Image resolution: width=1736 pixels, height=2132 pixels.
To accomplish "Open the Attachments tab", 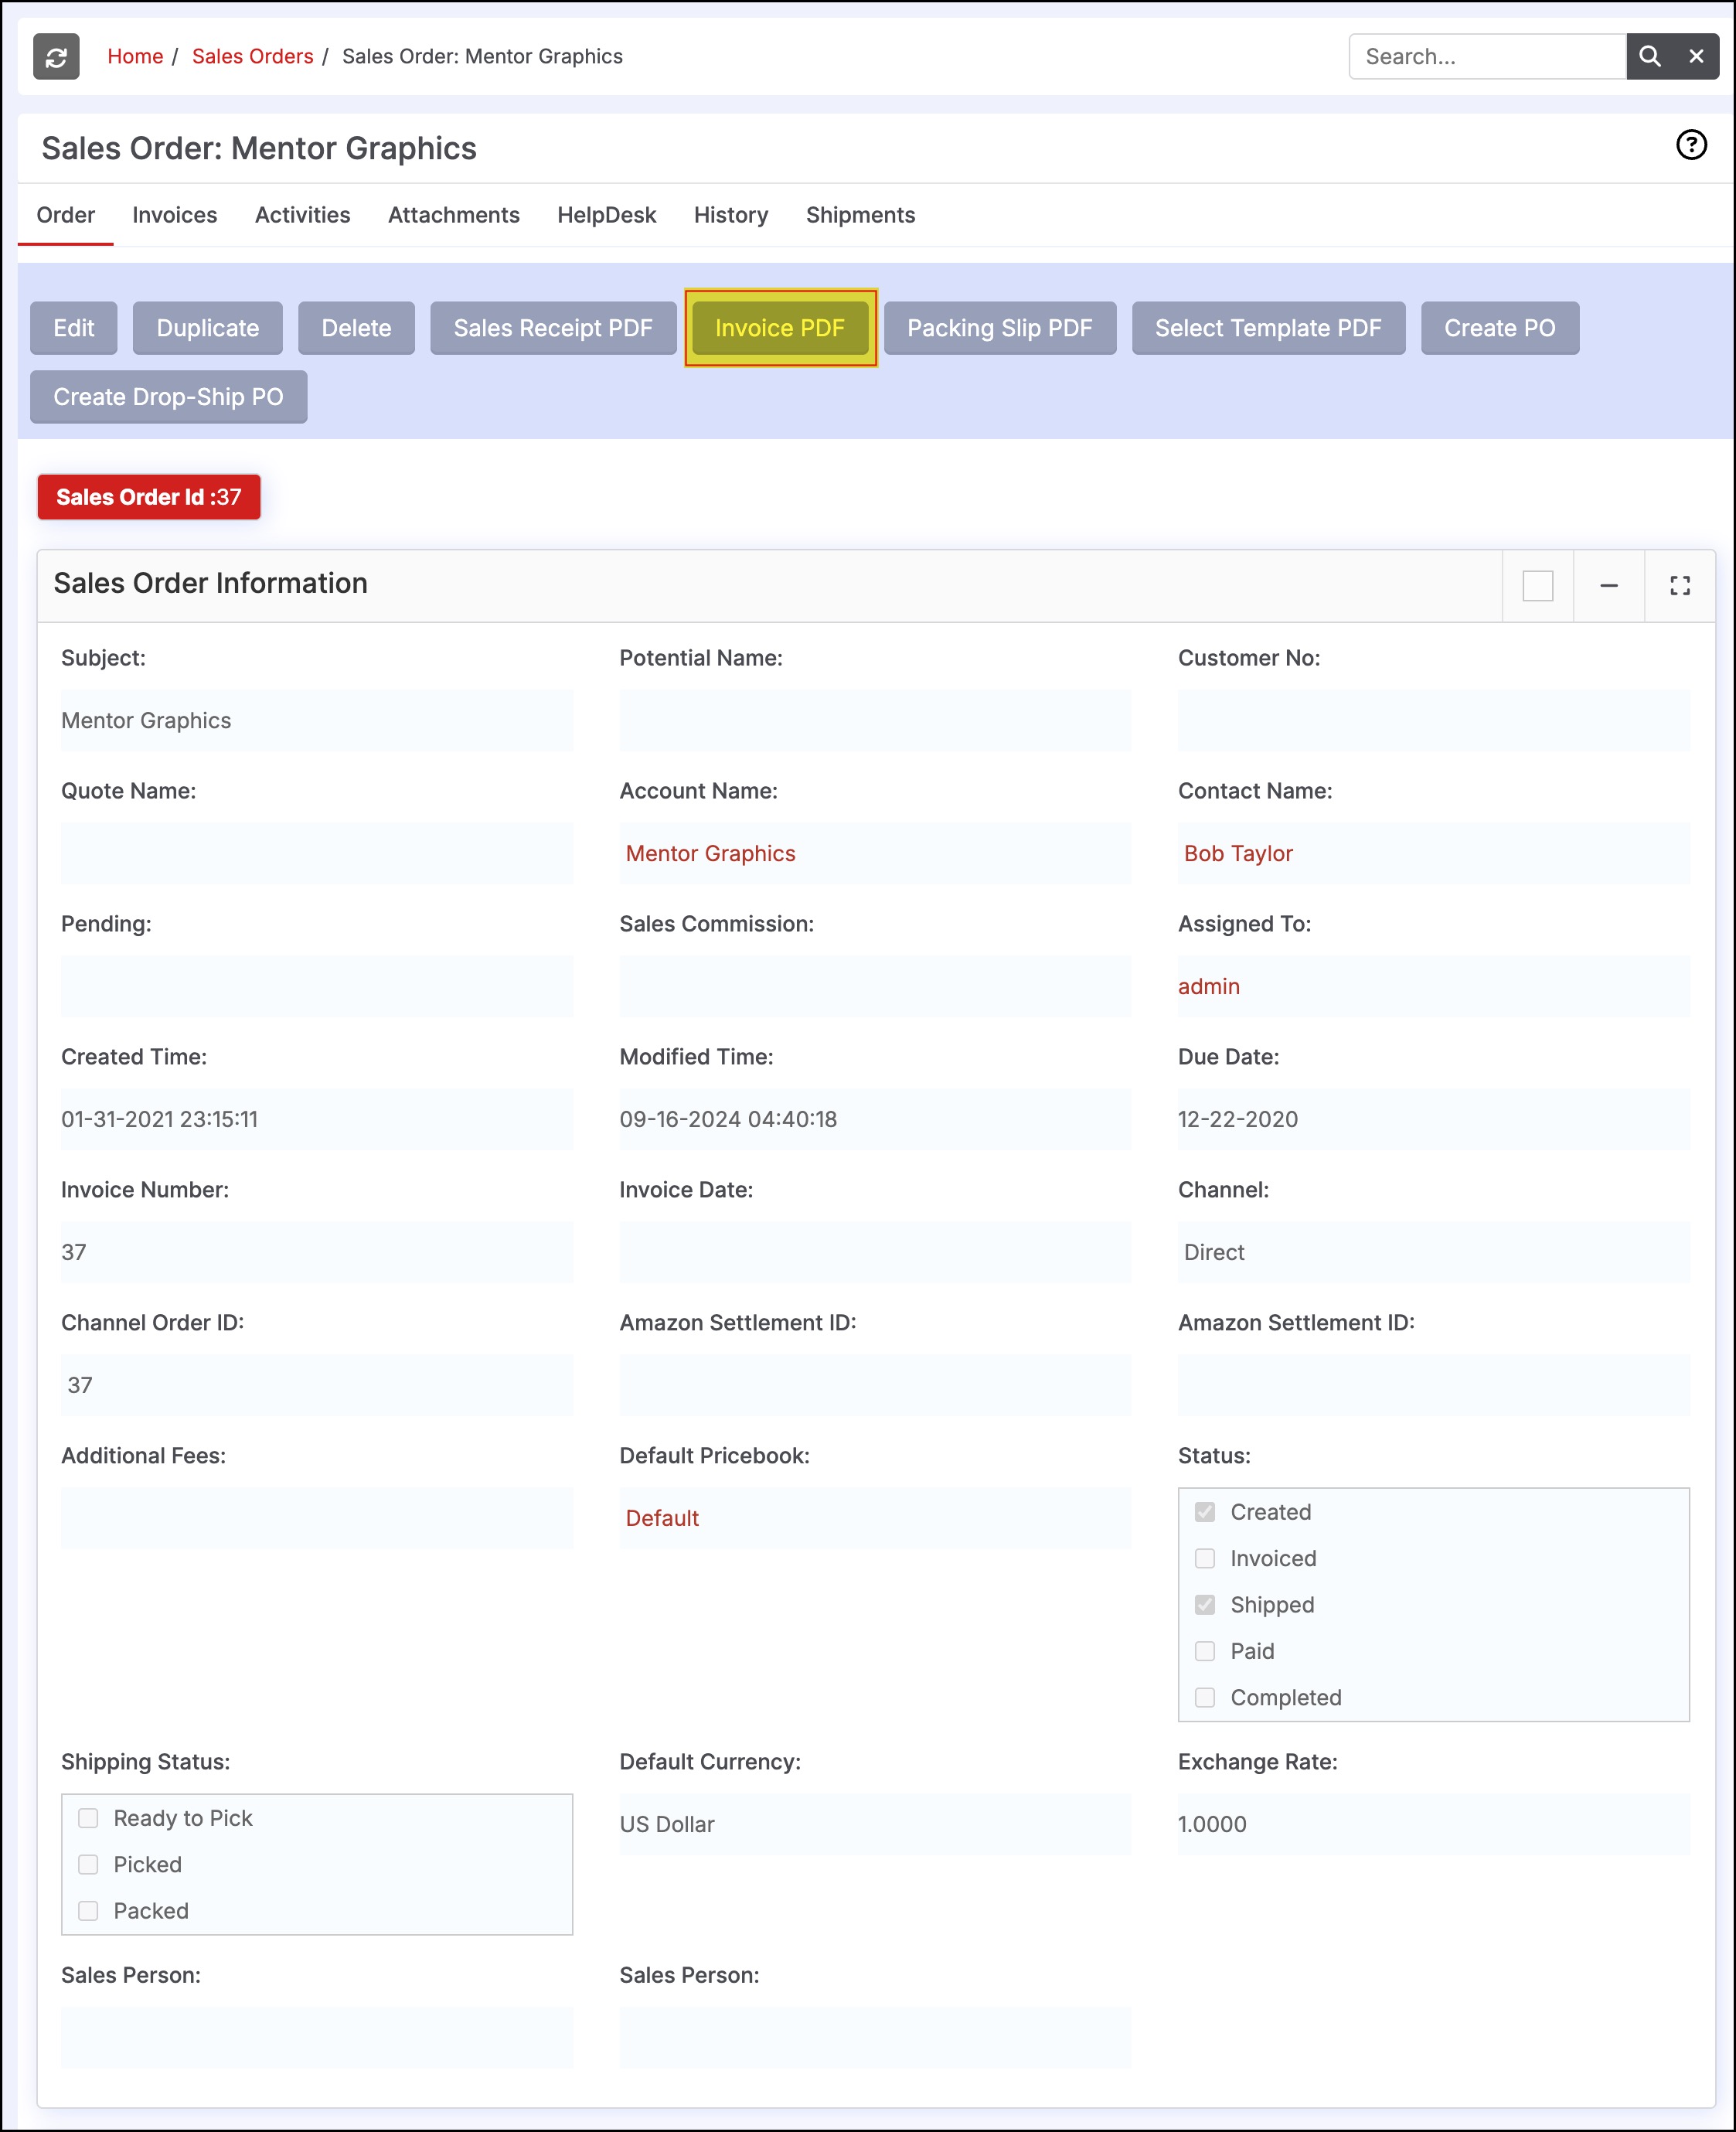I will point(454,215).
